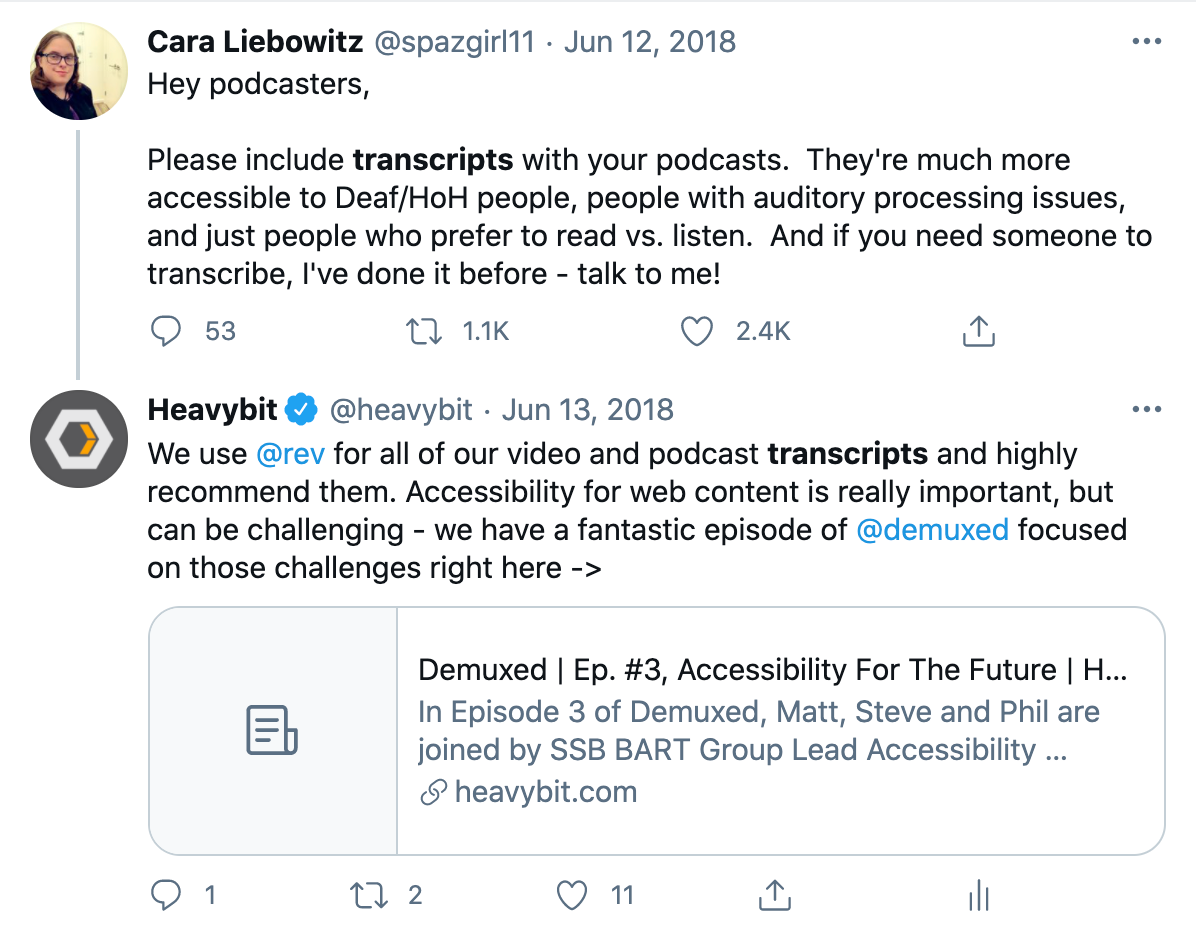Visit the @heavybit handle

(x=401, y=410)
